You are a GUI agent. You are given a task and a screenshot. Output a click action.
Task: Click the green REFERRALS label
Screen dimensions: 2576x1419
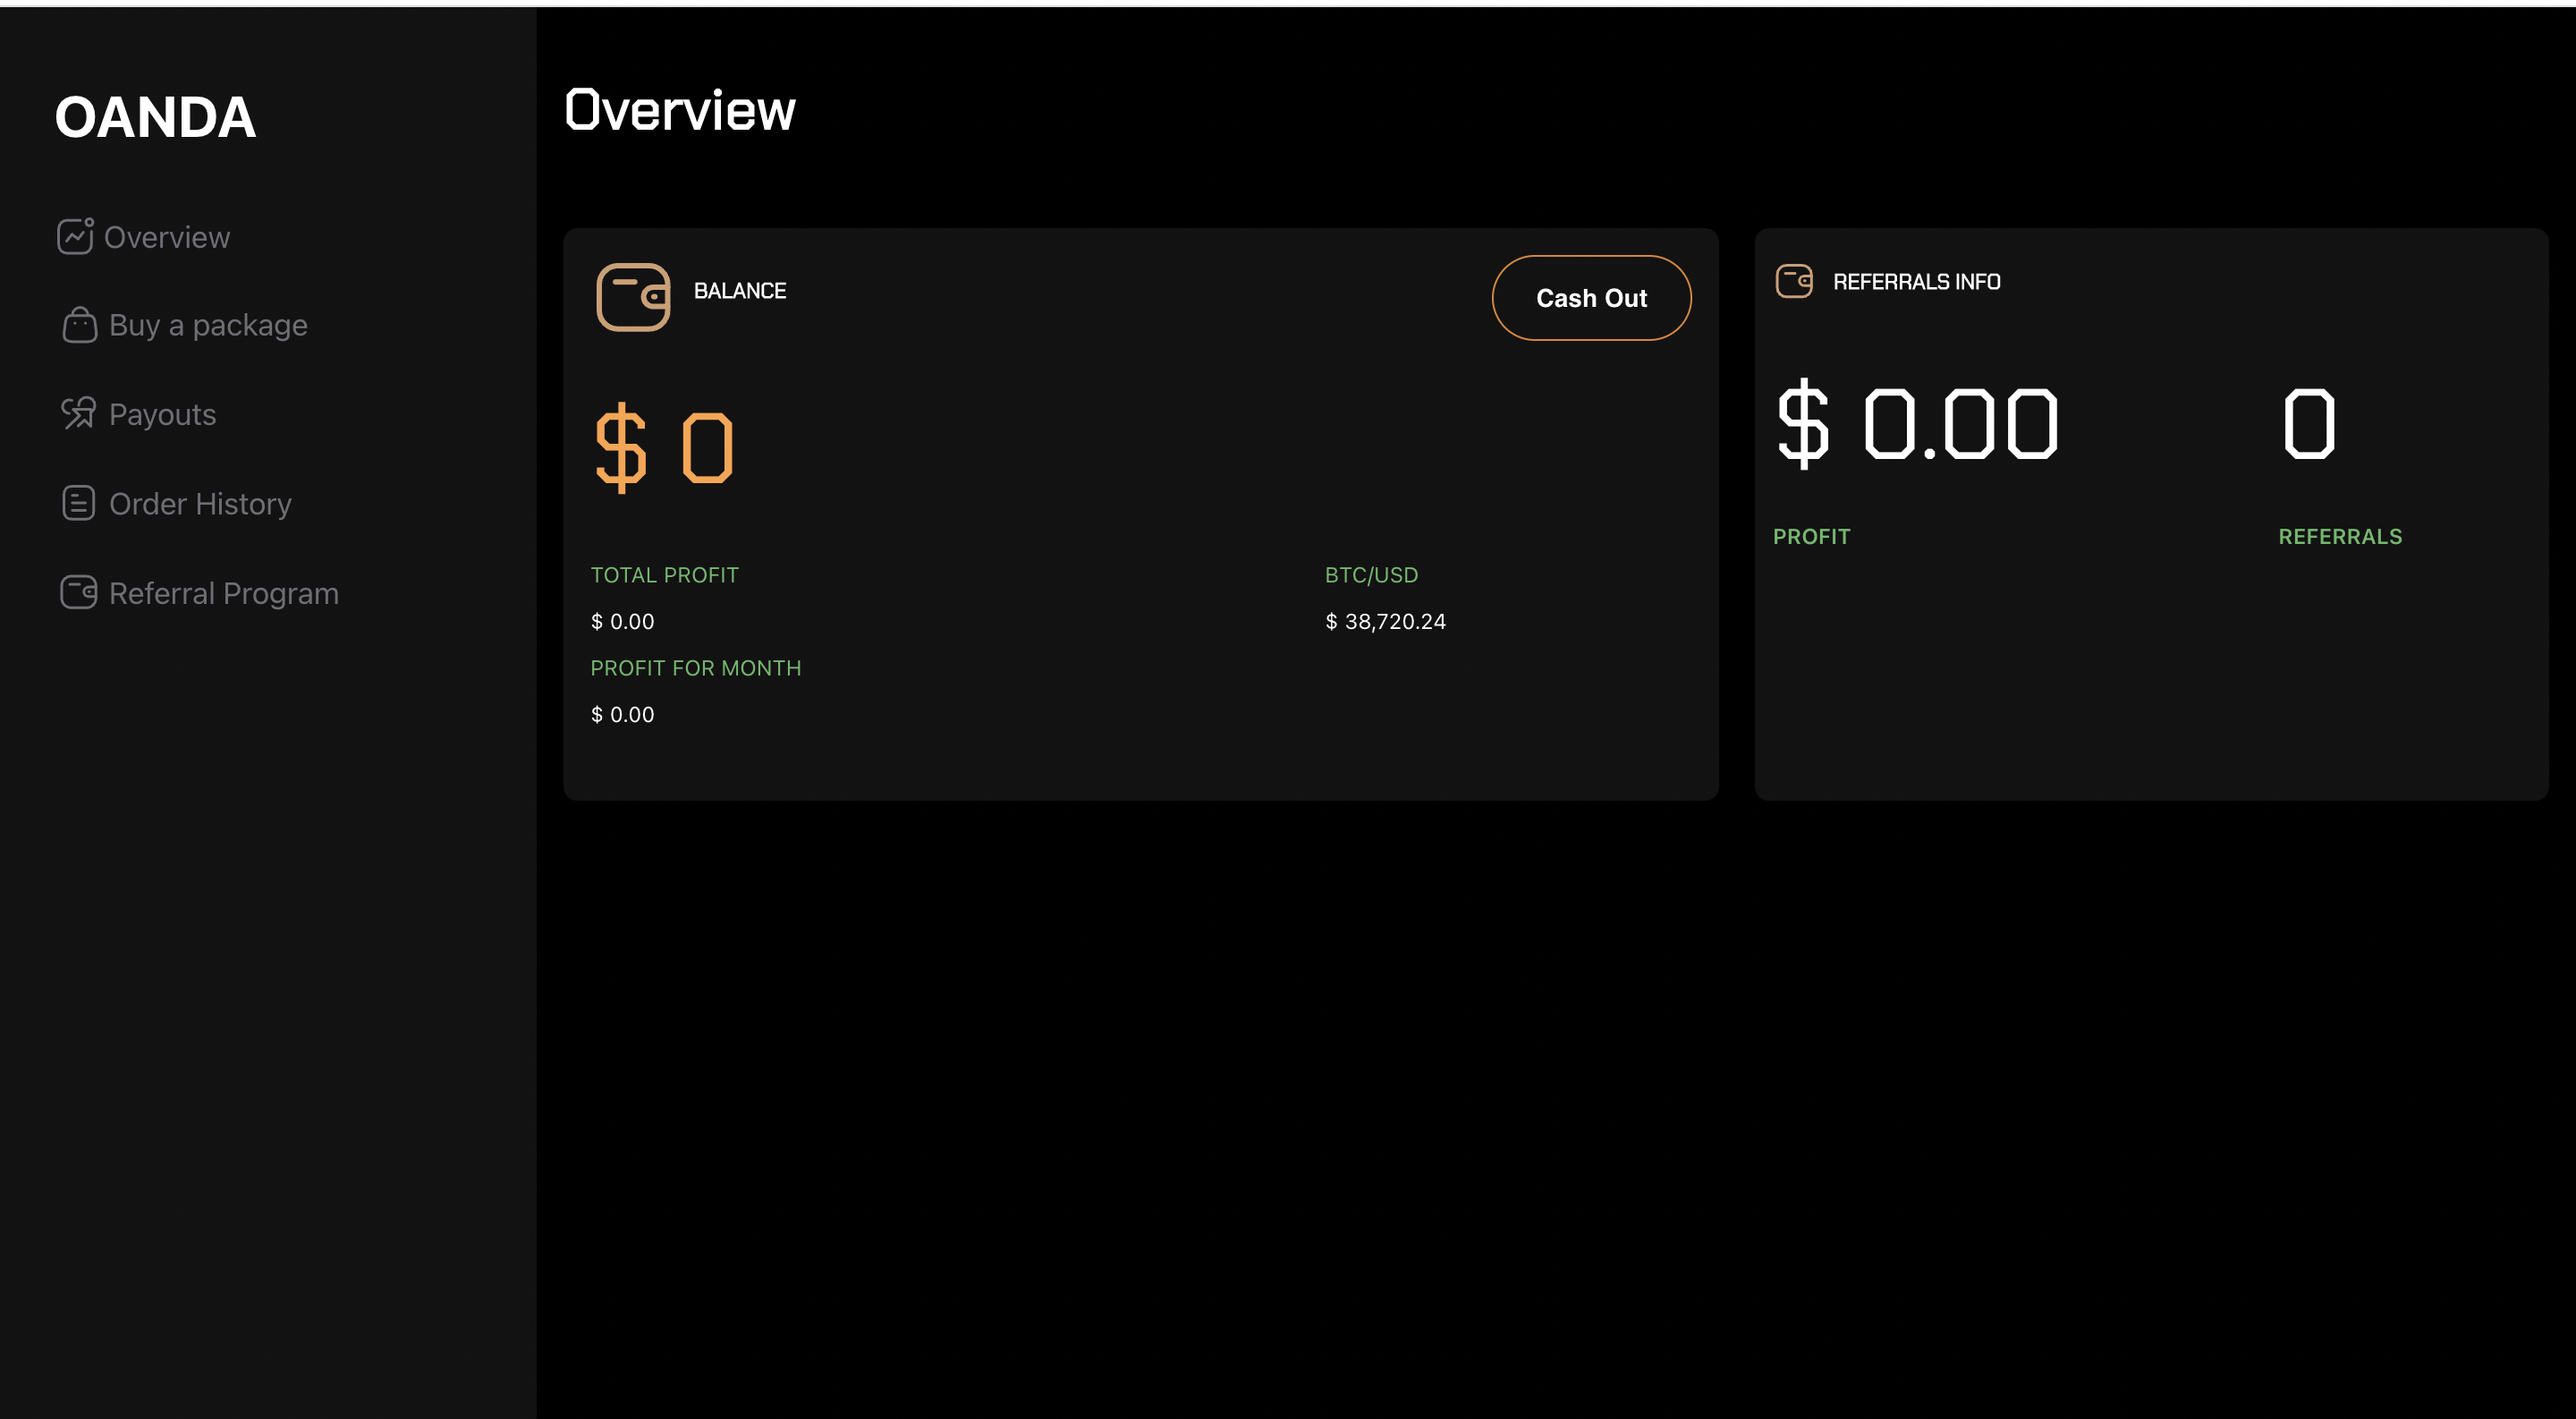[x=2340, y=537]
